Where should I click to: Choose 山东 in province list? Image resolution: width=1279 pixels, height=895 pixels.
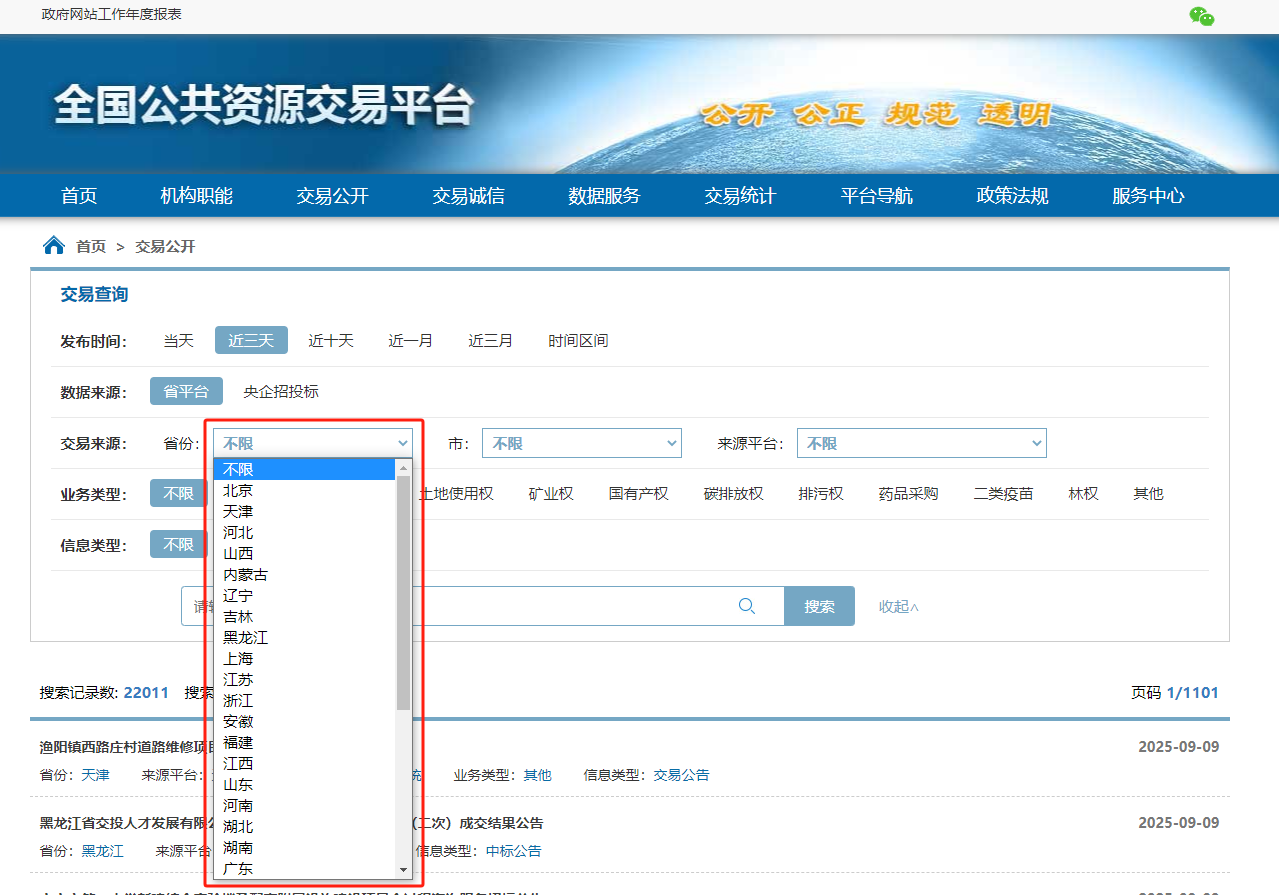[x=305, y=784]
